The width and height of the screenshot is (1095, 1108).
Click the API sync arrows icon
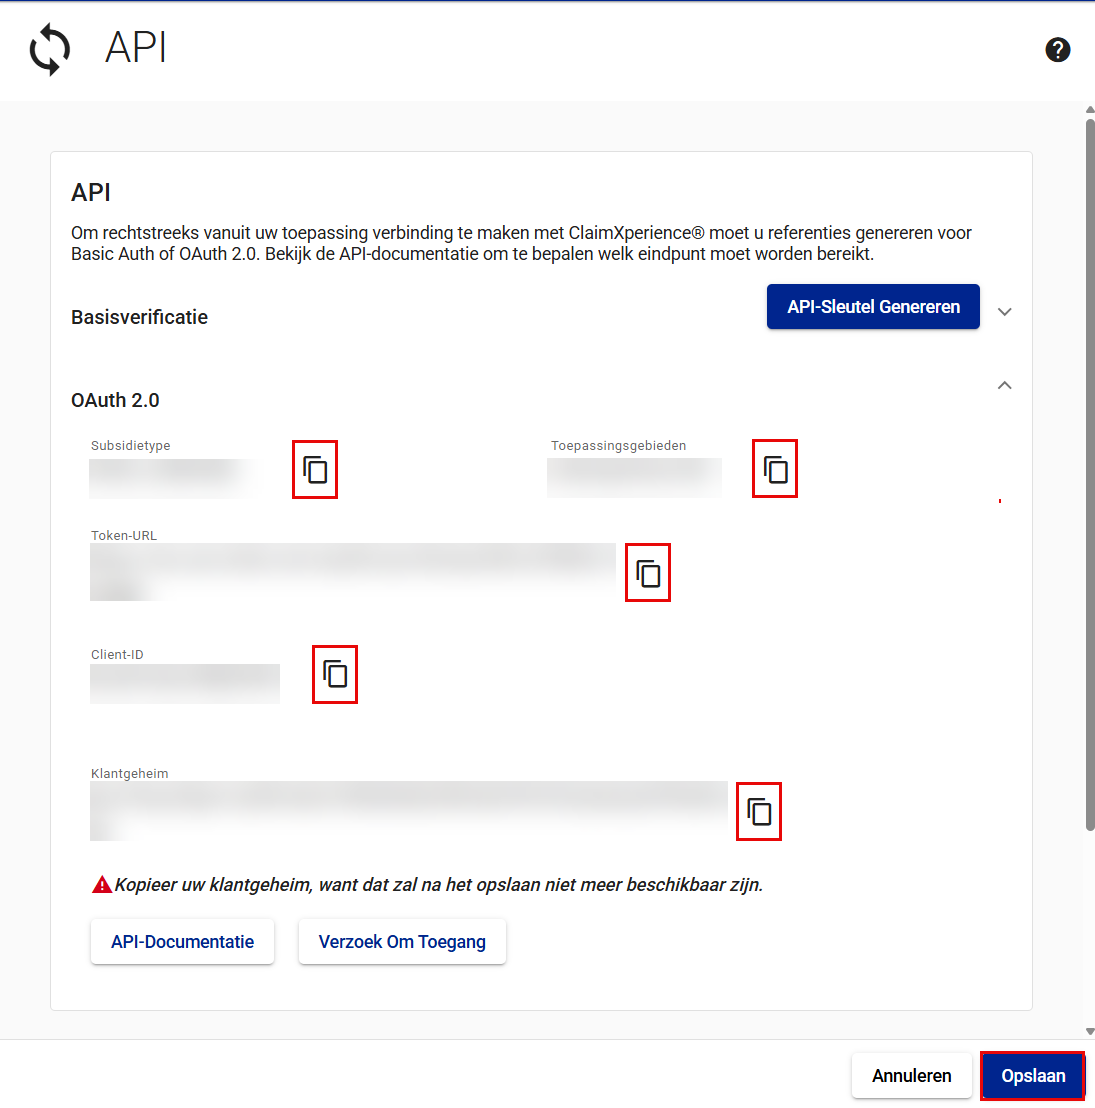(x=50, y=50)
